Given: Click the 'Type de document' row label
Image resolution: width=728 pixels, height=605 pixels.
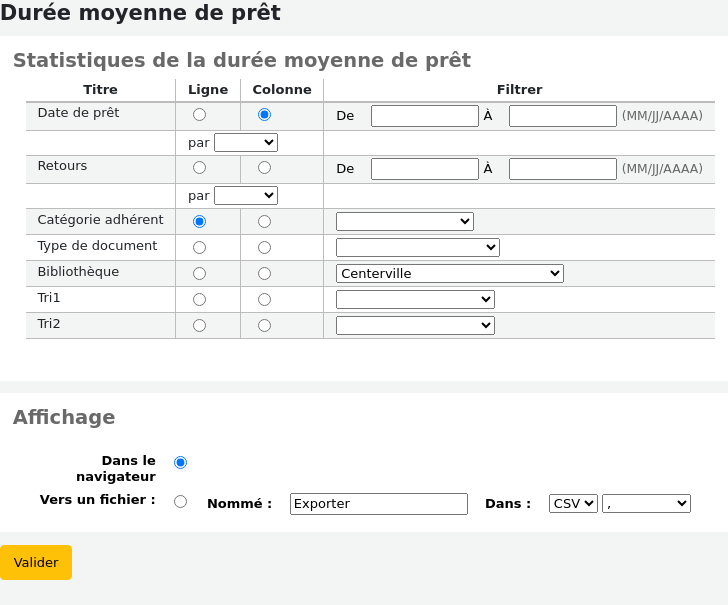Looking at the screenshot, I should pos(98,246).
